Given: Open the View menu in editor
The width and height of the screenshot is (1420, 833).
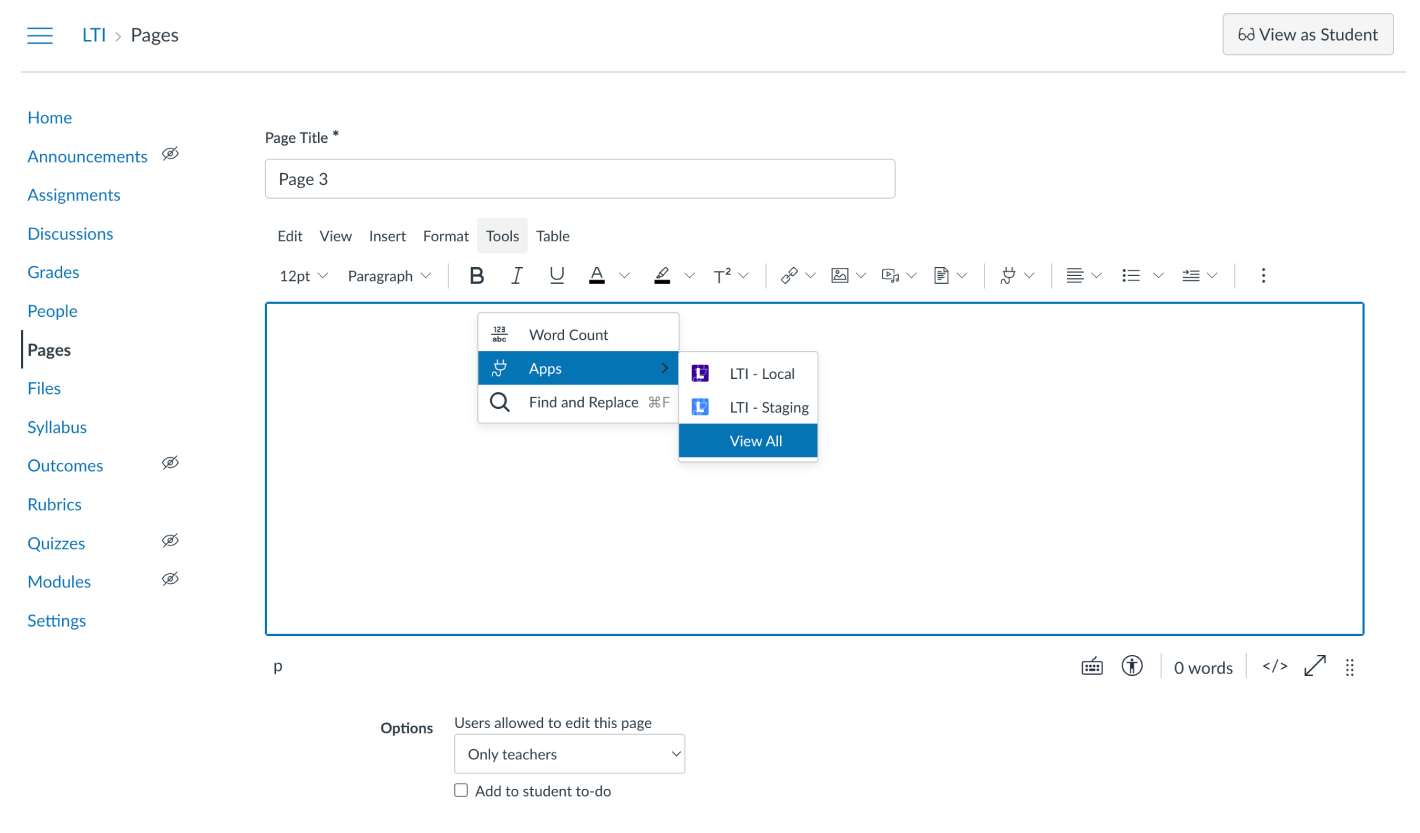Looking at the screenshot, I should click(336, 236).
